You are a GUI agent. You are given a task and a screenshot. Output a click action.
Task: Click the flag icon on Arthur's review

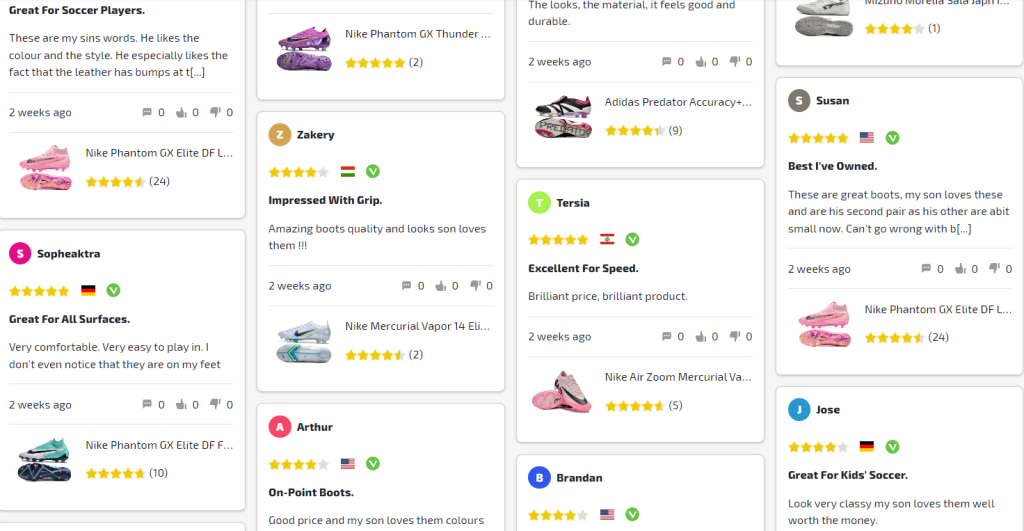[x=348, y=464]
